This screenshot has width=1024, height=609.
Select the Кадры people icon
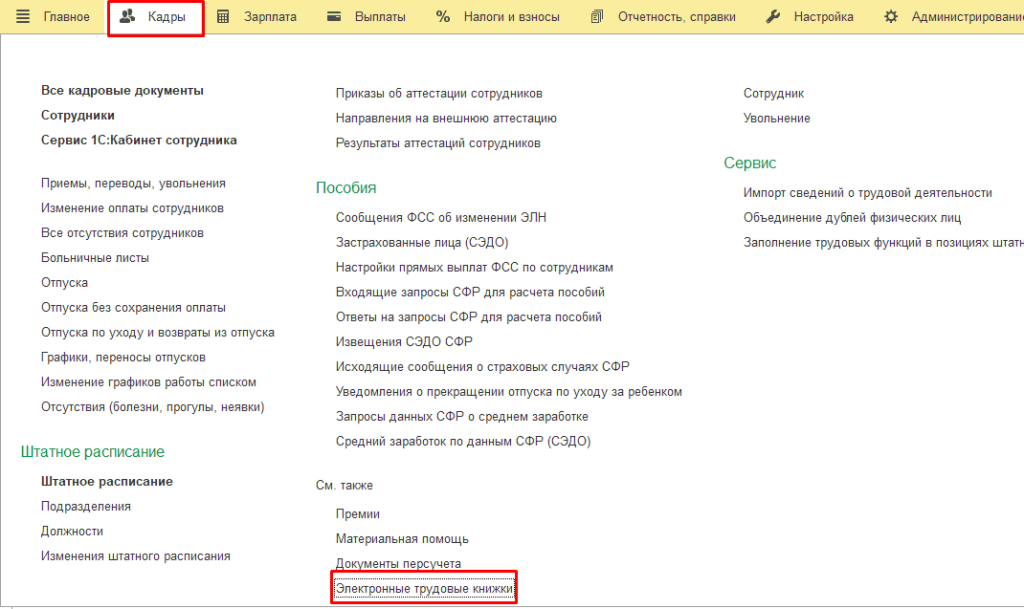tap(126, 15)
